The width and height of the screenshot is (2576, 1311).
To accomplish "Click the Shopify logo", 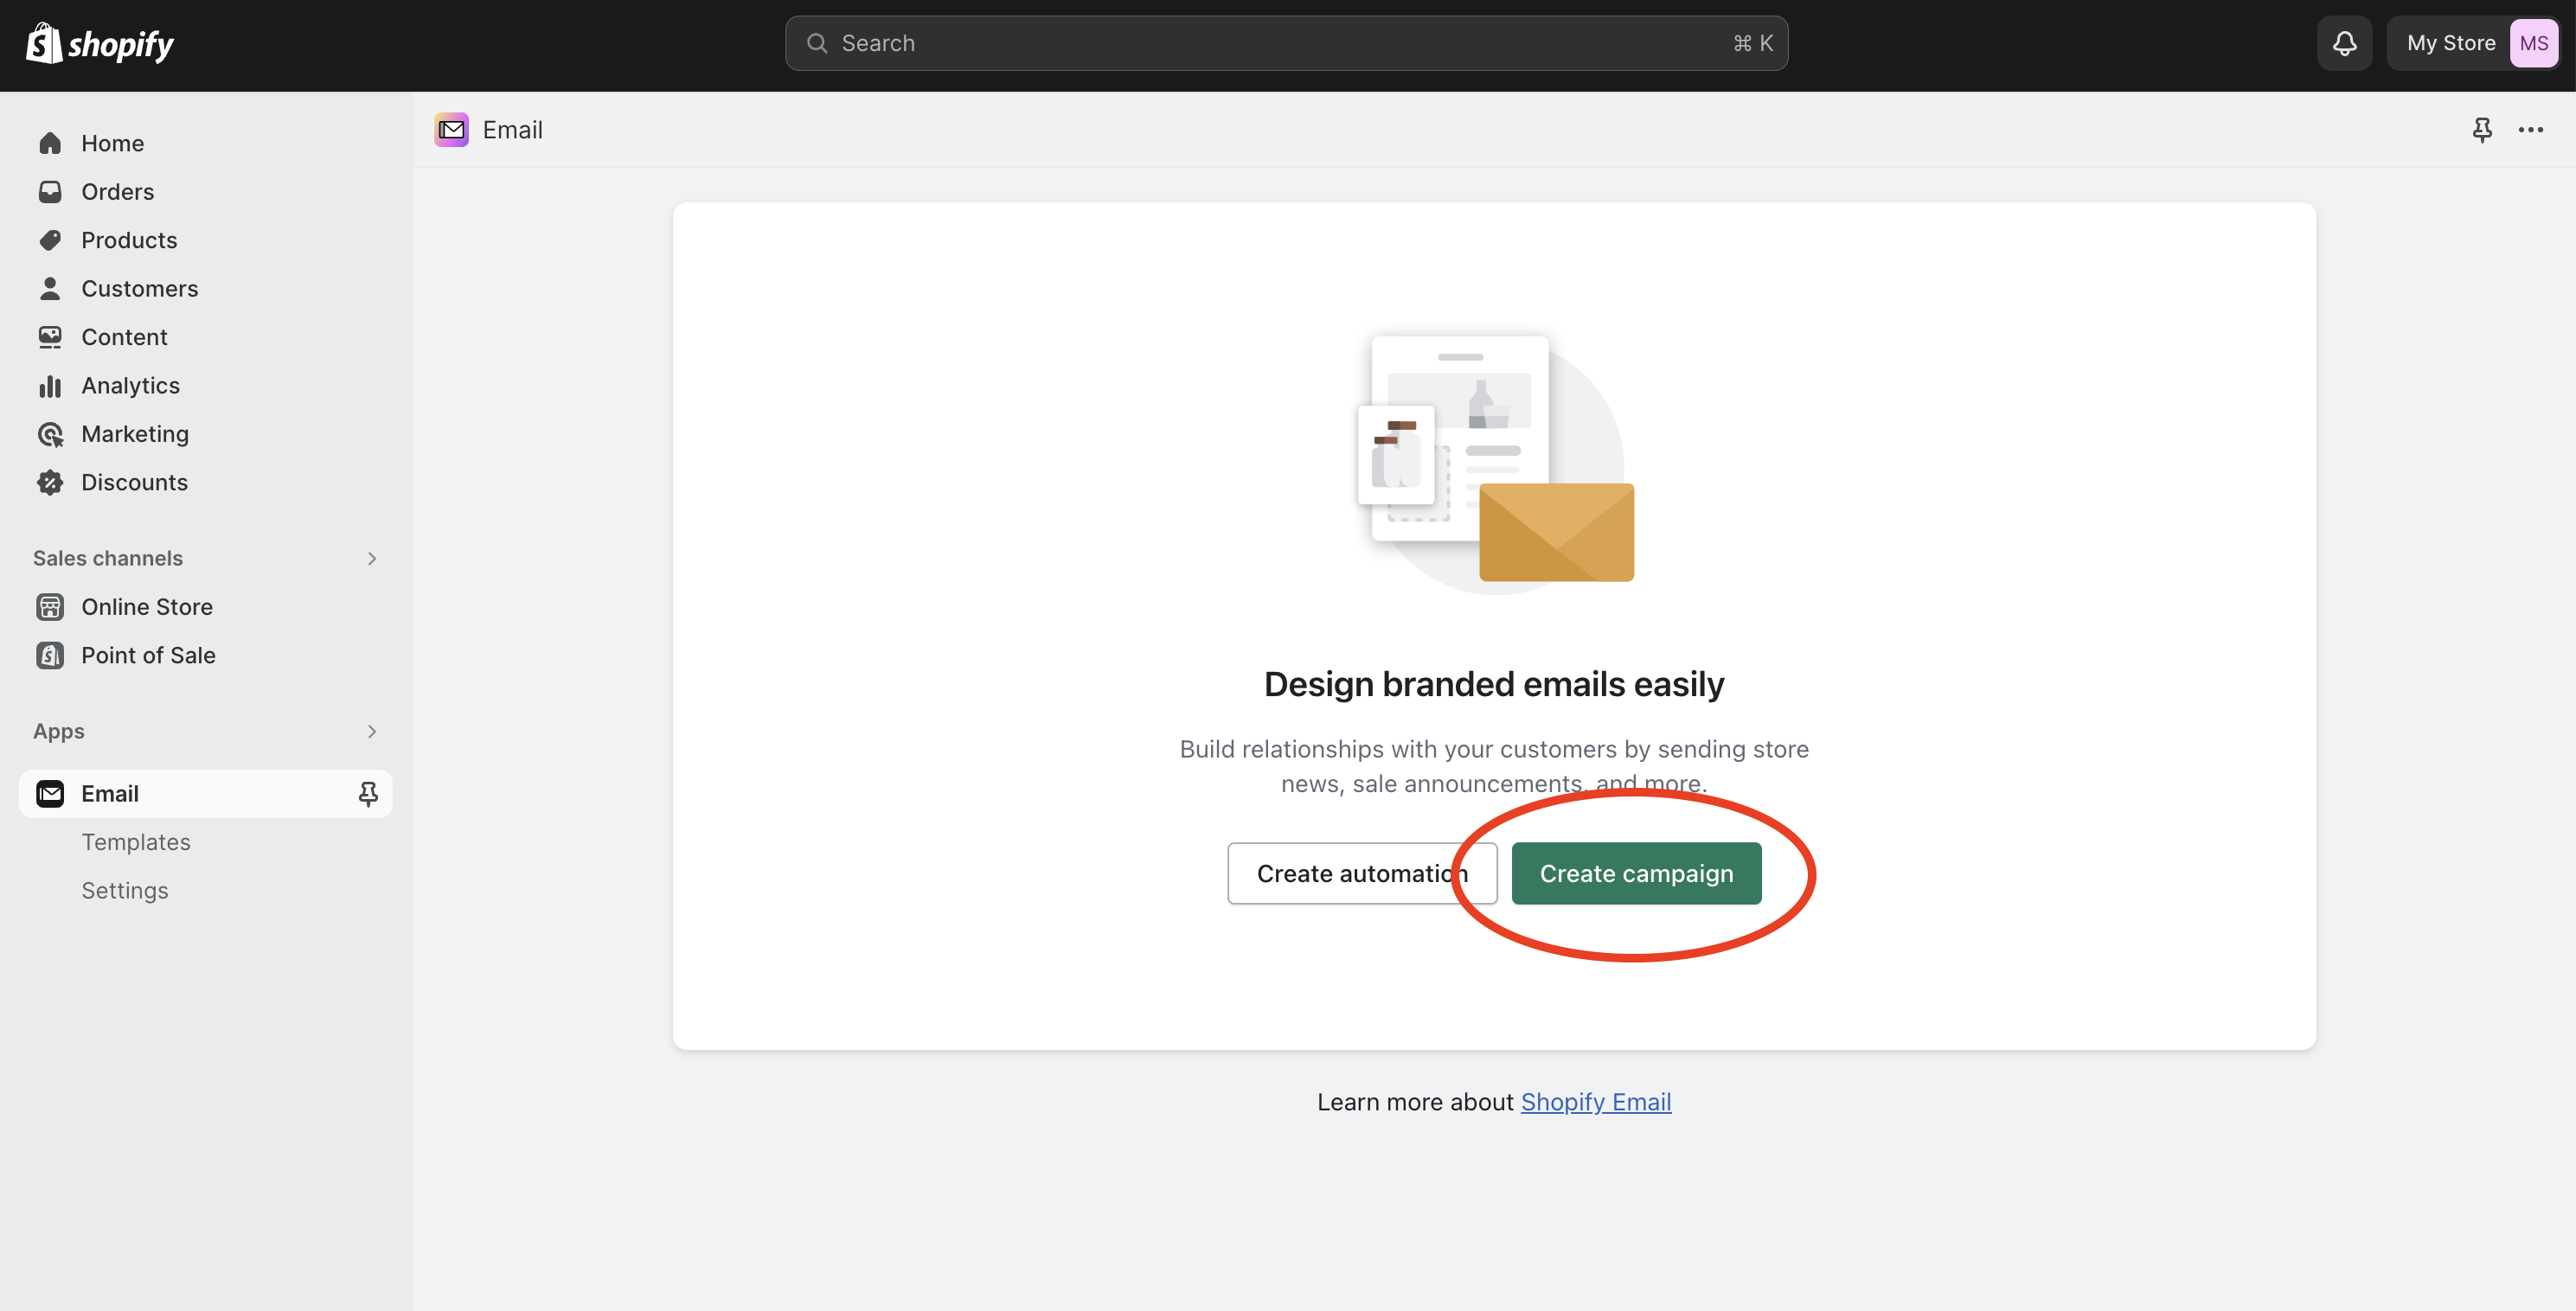I will pos(100,44).
